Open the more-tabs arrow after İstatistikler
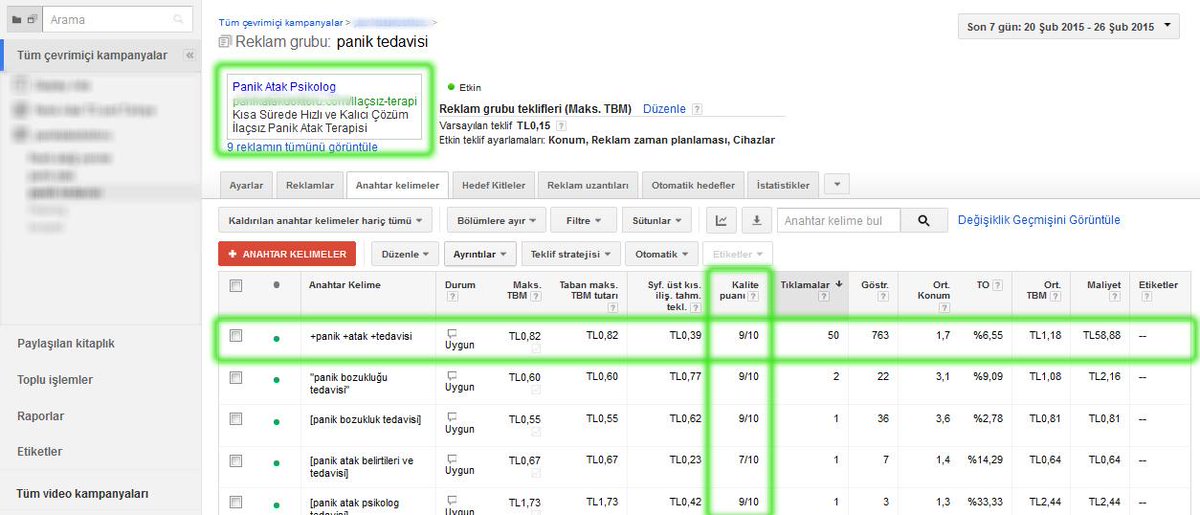 coord(835,185)
